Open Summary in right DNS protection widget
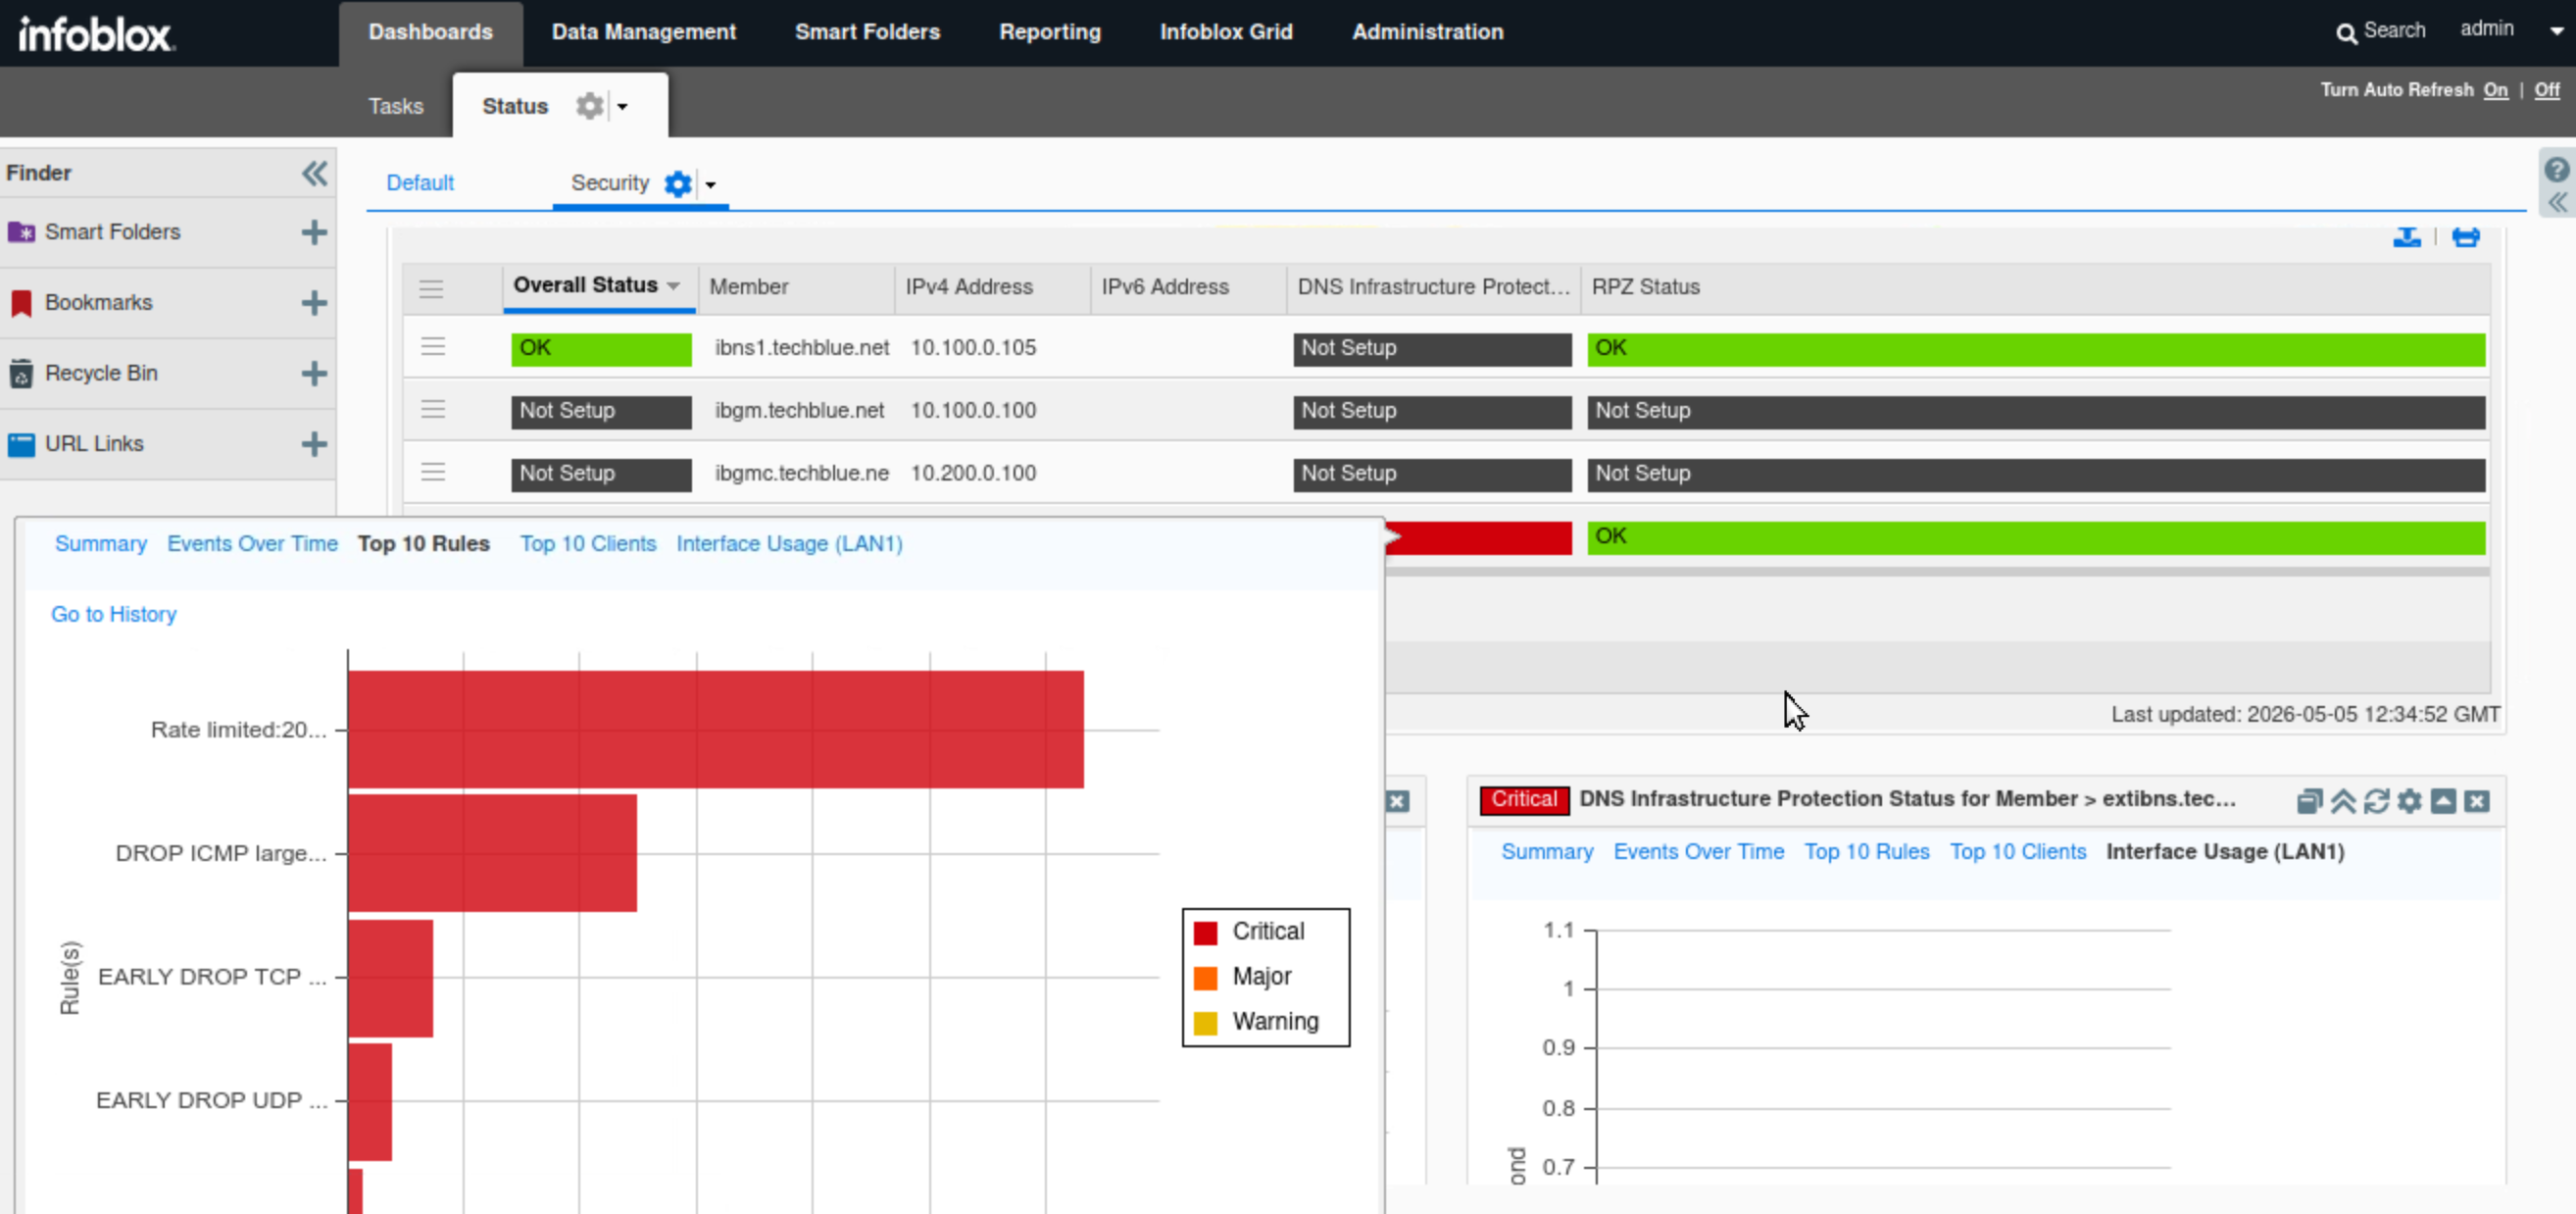This screenshot has width=2576, height=1214. click(x=1547, y=851)
